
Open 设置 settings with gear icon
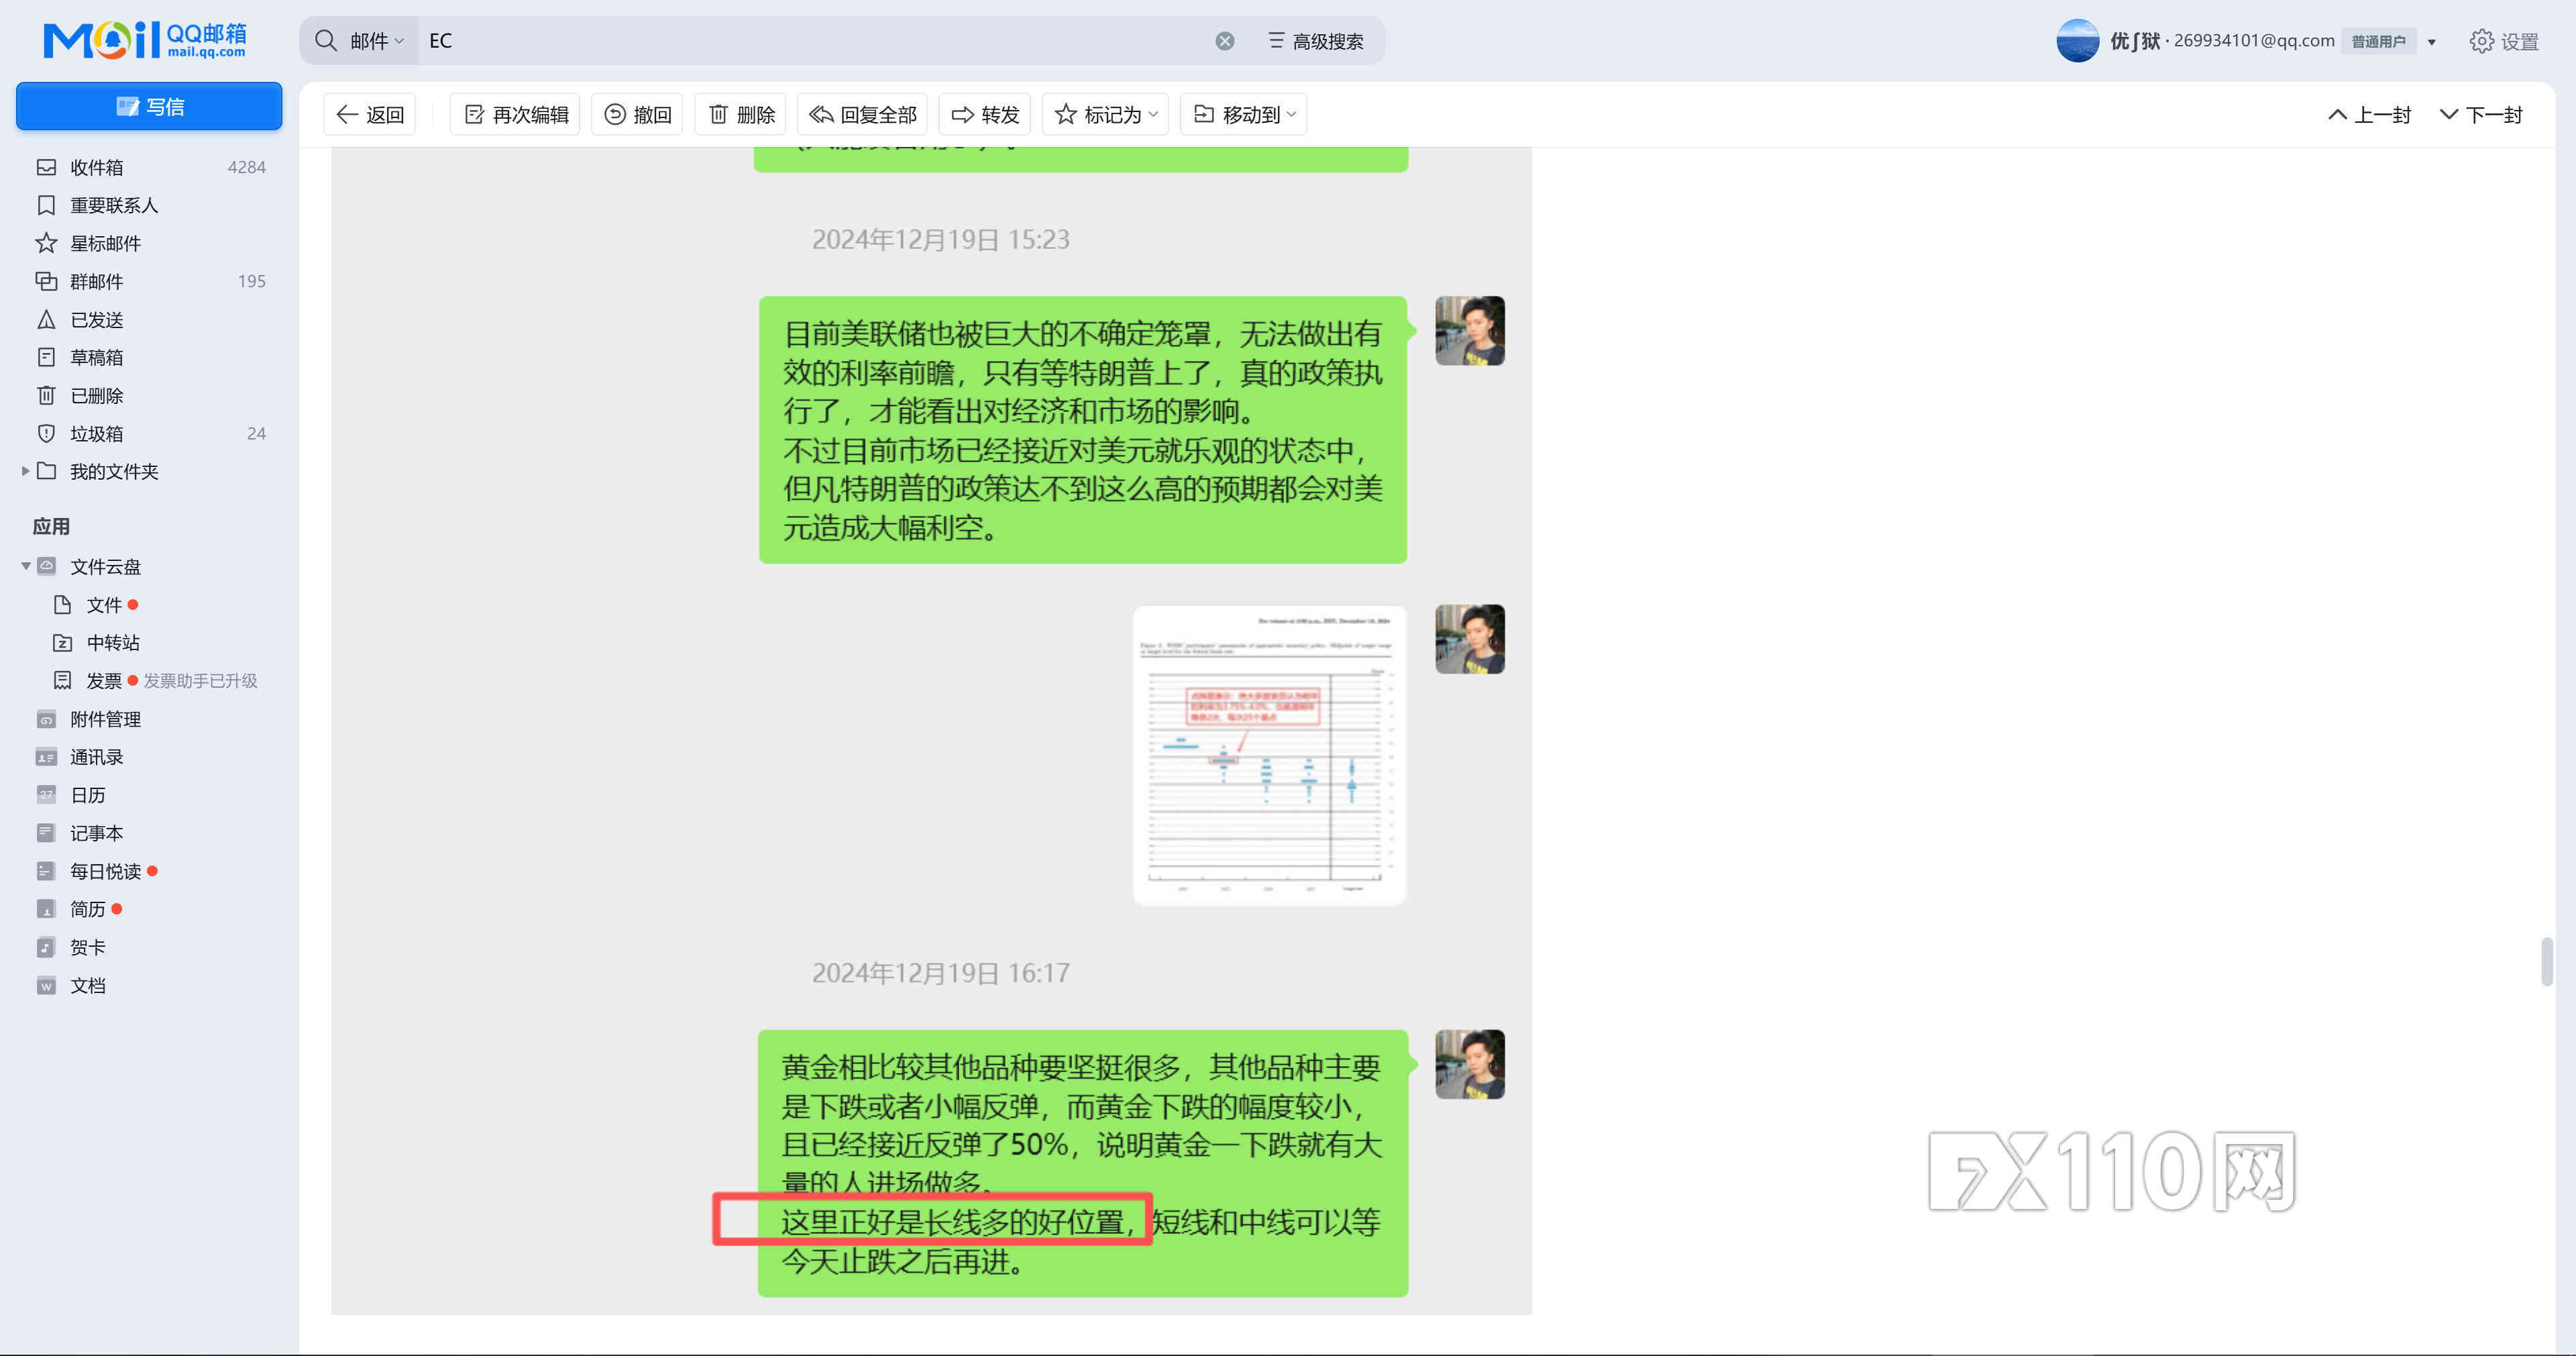point(2504,41)
